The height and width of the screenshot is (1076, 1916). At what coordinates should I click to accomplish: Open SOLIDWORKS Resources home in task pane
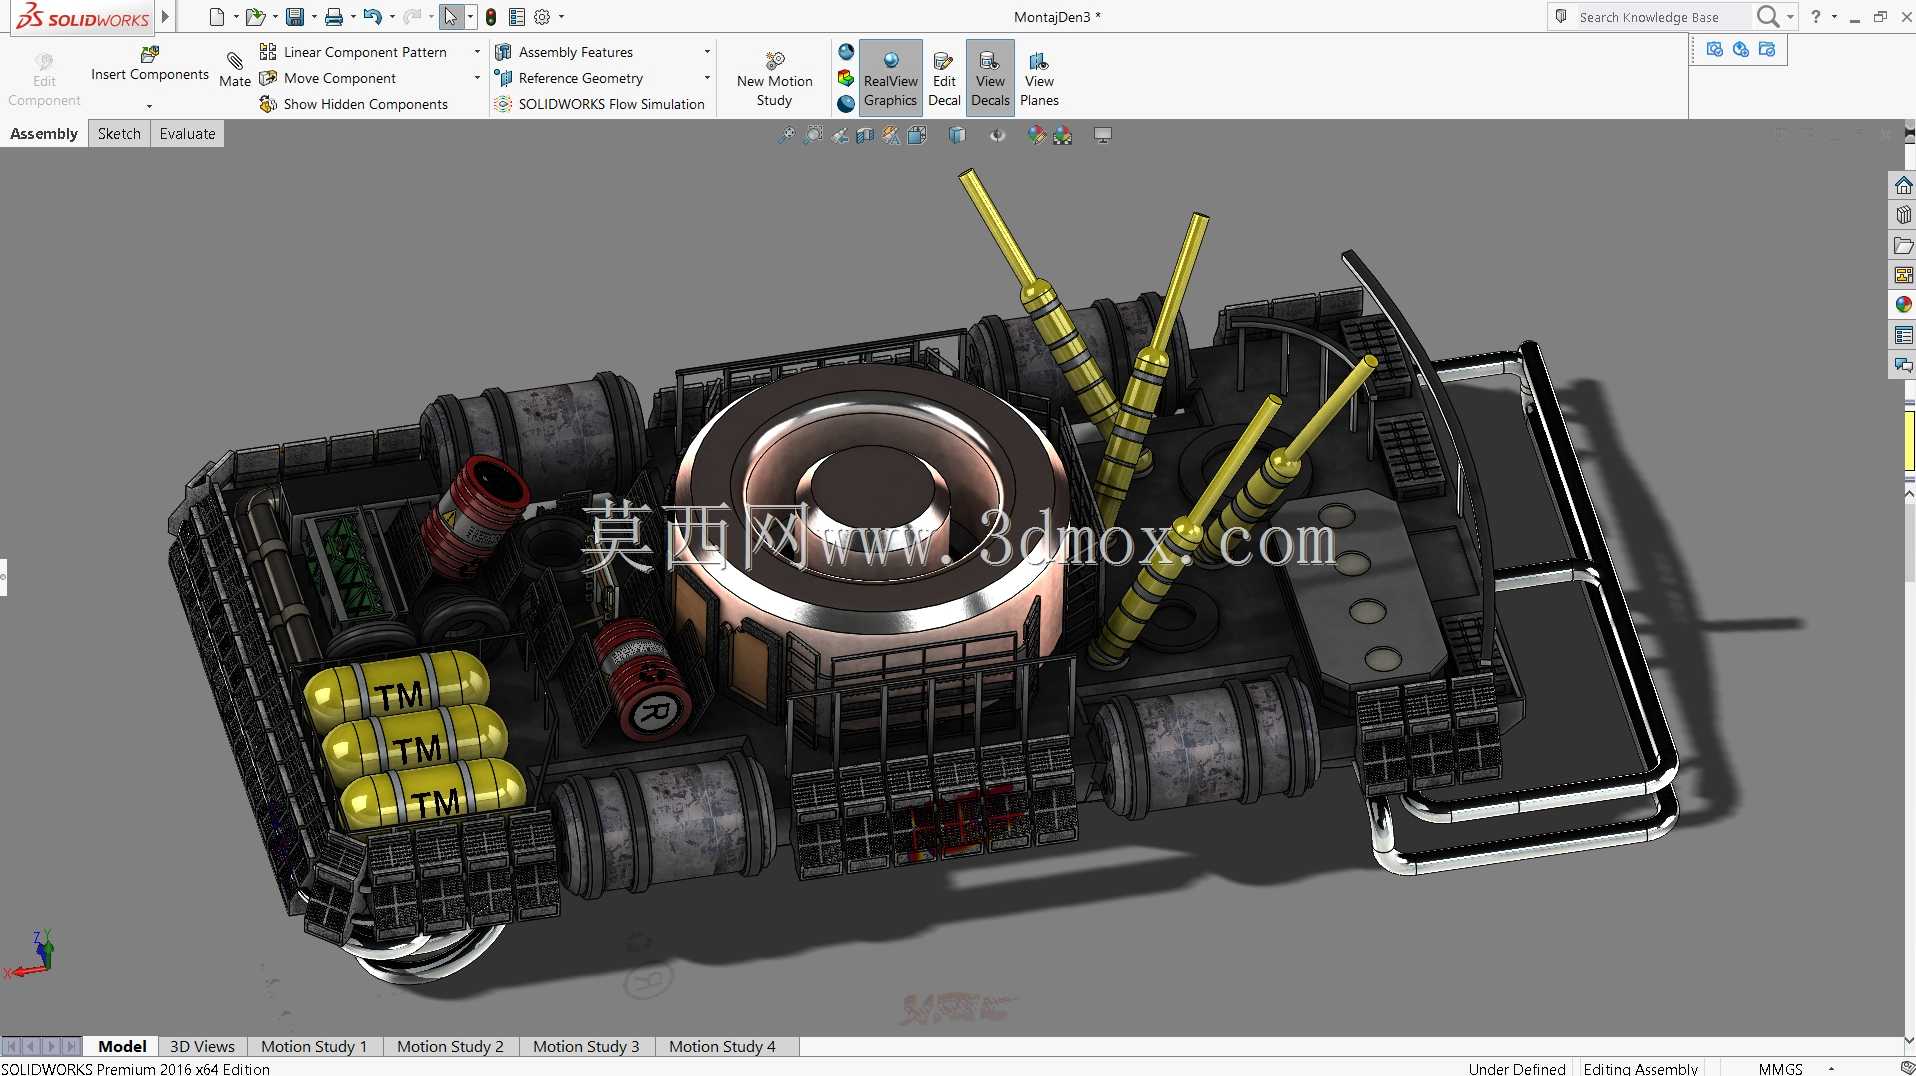pos(1903,186)
